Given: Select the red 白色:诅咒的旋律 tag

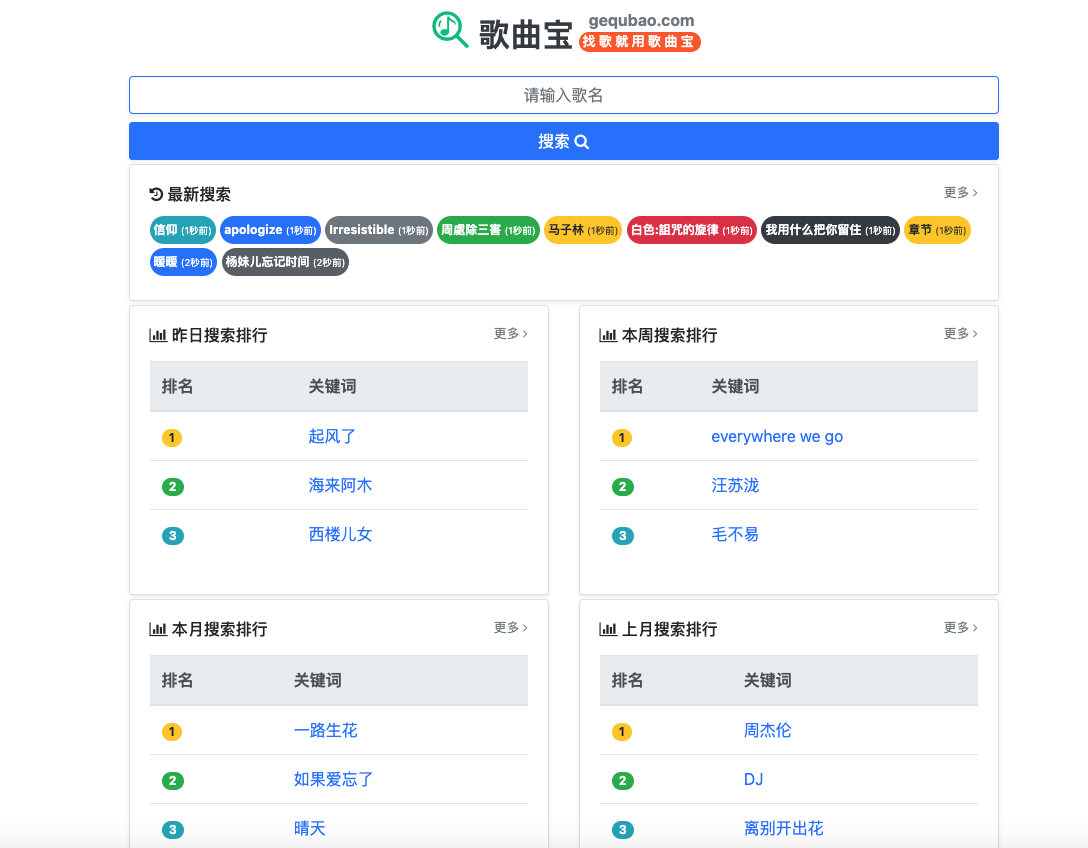Looking at the screenshot, I should (691, 230).
